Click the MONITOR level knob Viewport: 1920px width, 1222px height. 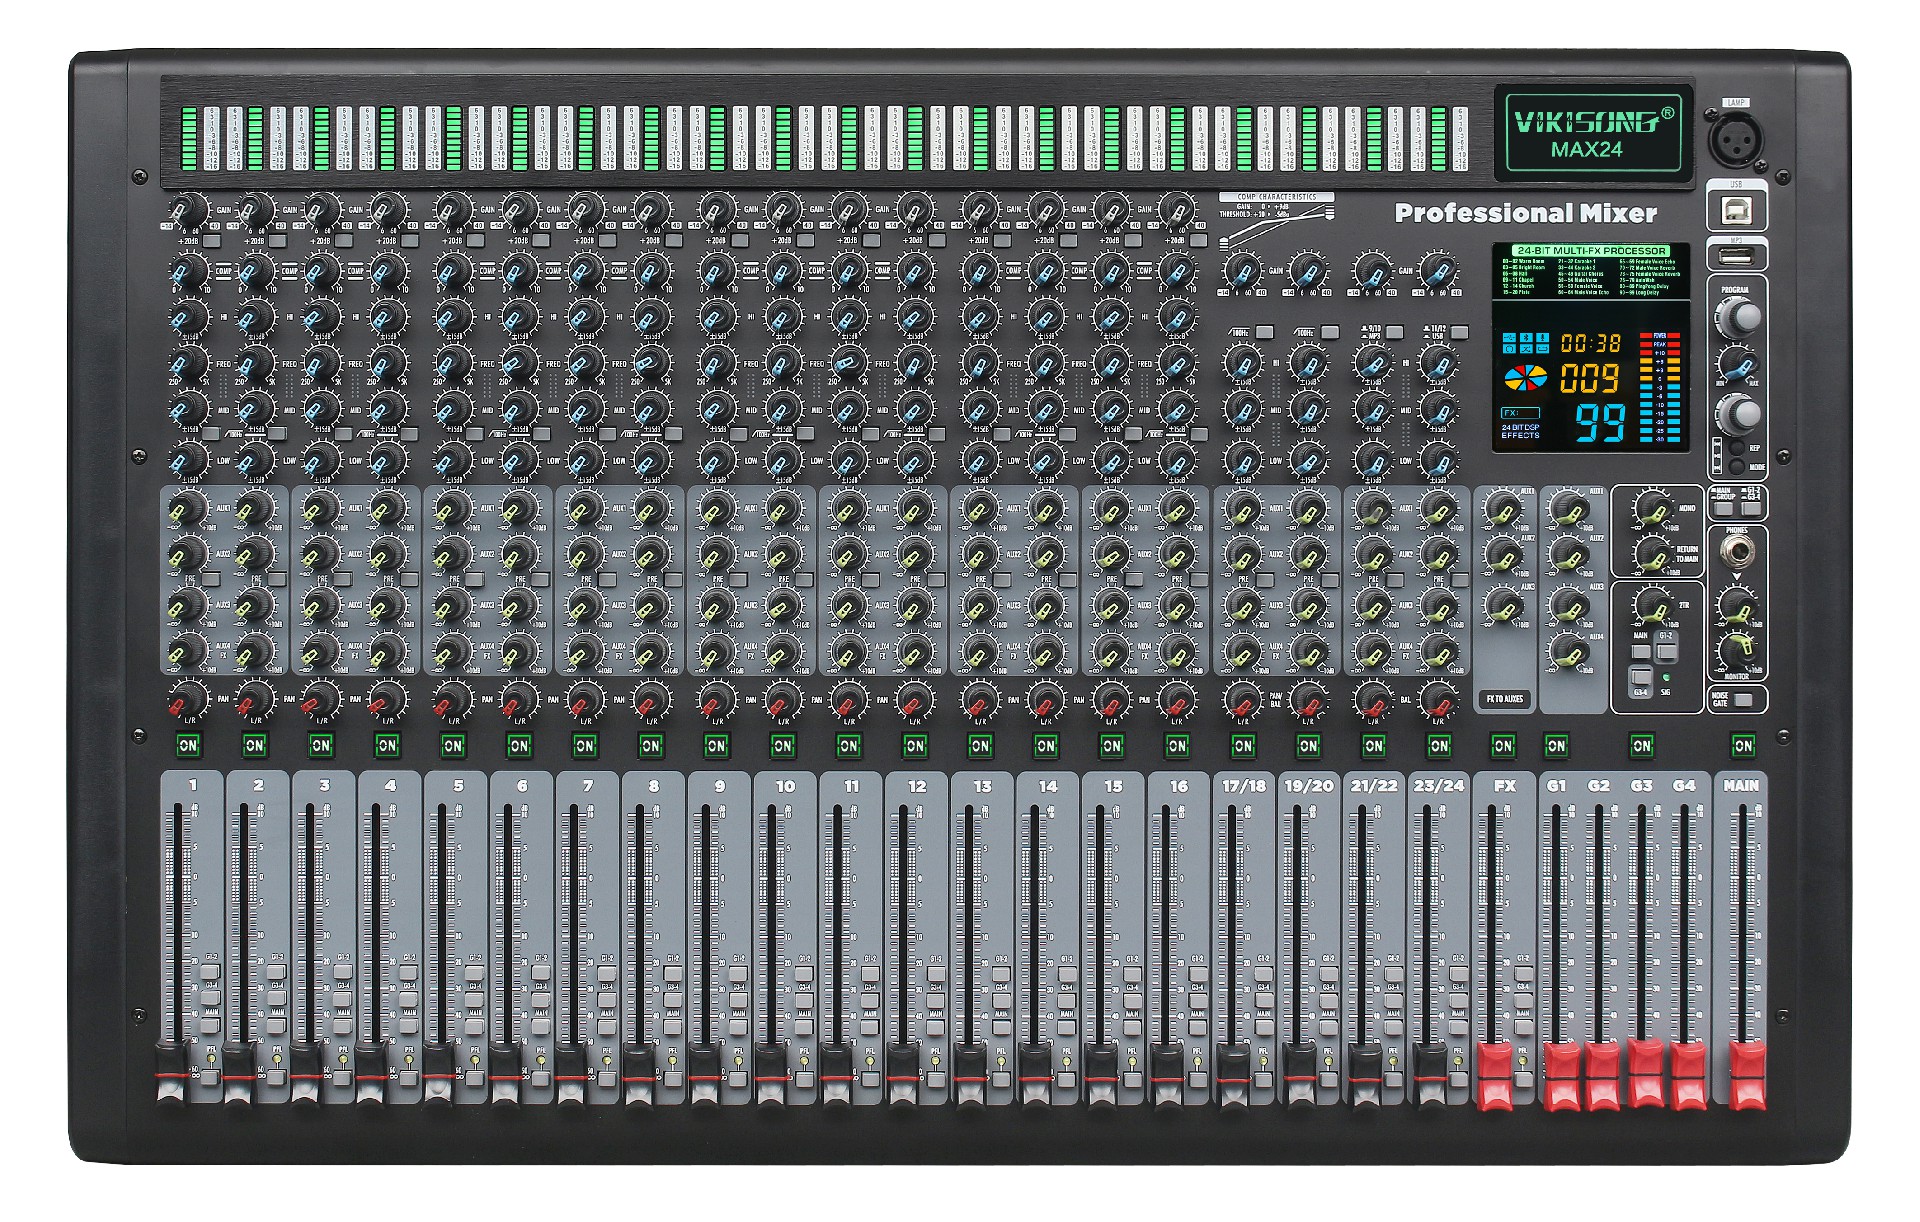point(1737,651)
